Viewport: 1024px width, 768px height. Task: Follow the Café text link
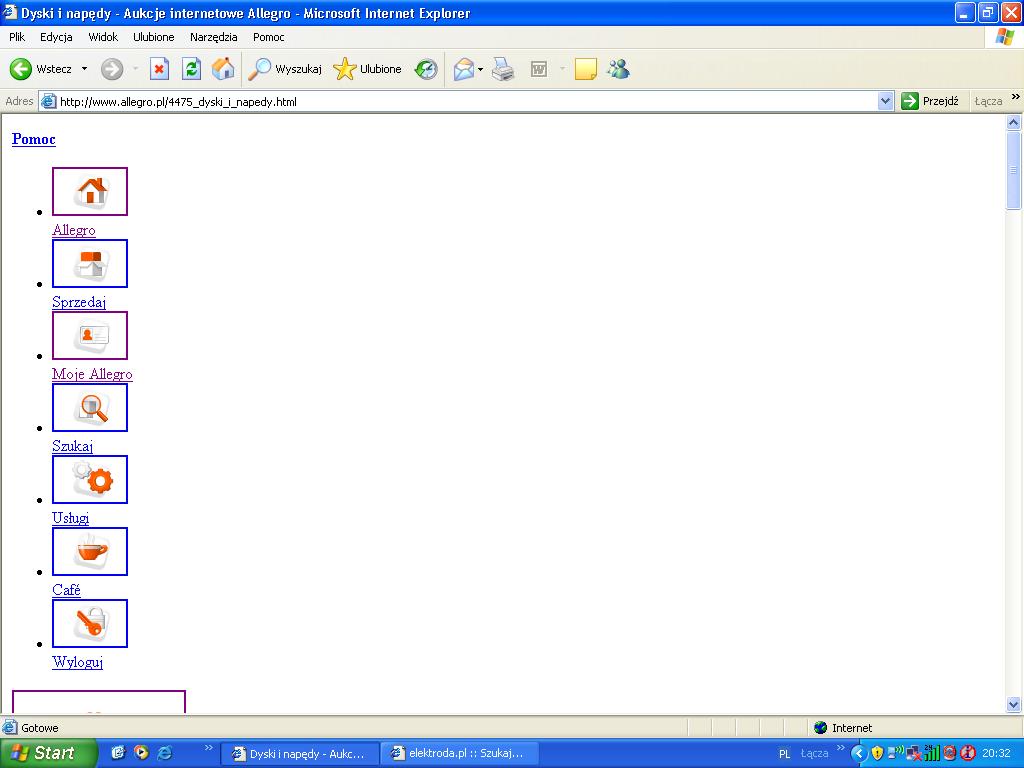tap(67, 590)
